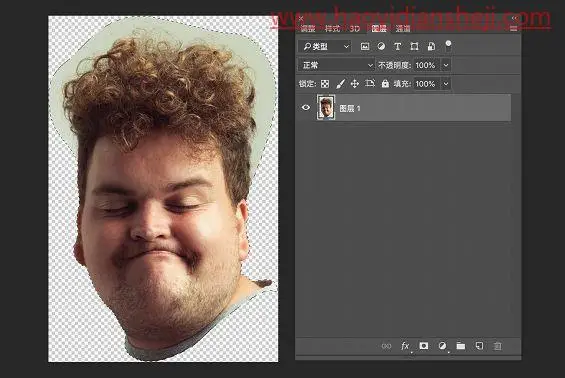Filter layers by smart object icon

(431, 46)
